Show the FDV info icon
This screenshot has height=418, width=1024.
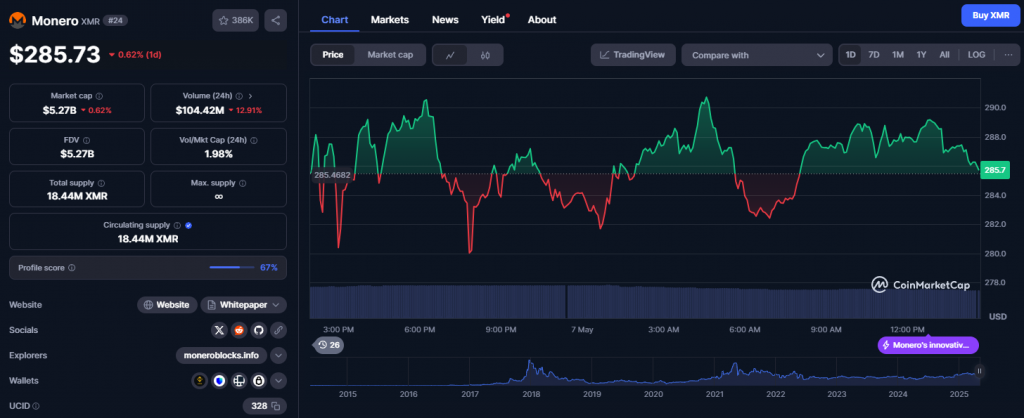(87, 140)
